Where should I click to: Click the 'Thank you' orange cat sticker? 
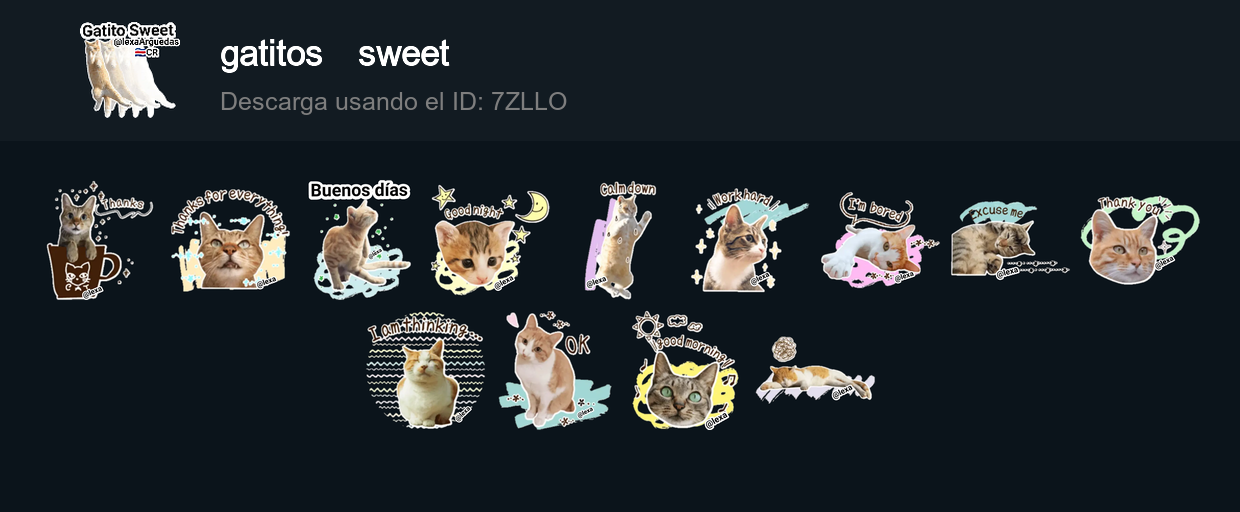[1139, 240]
